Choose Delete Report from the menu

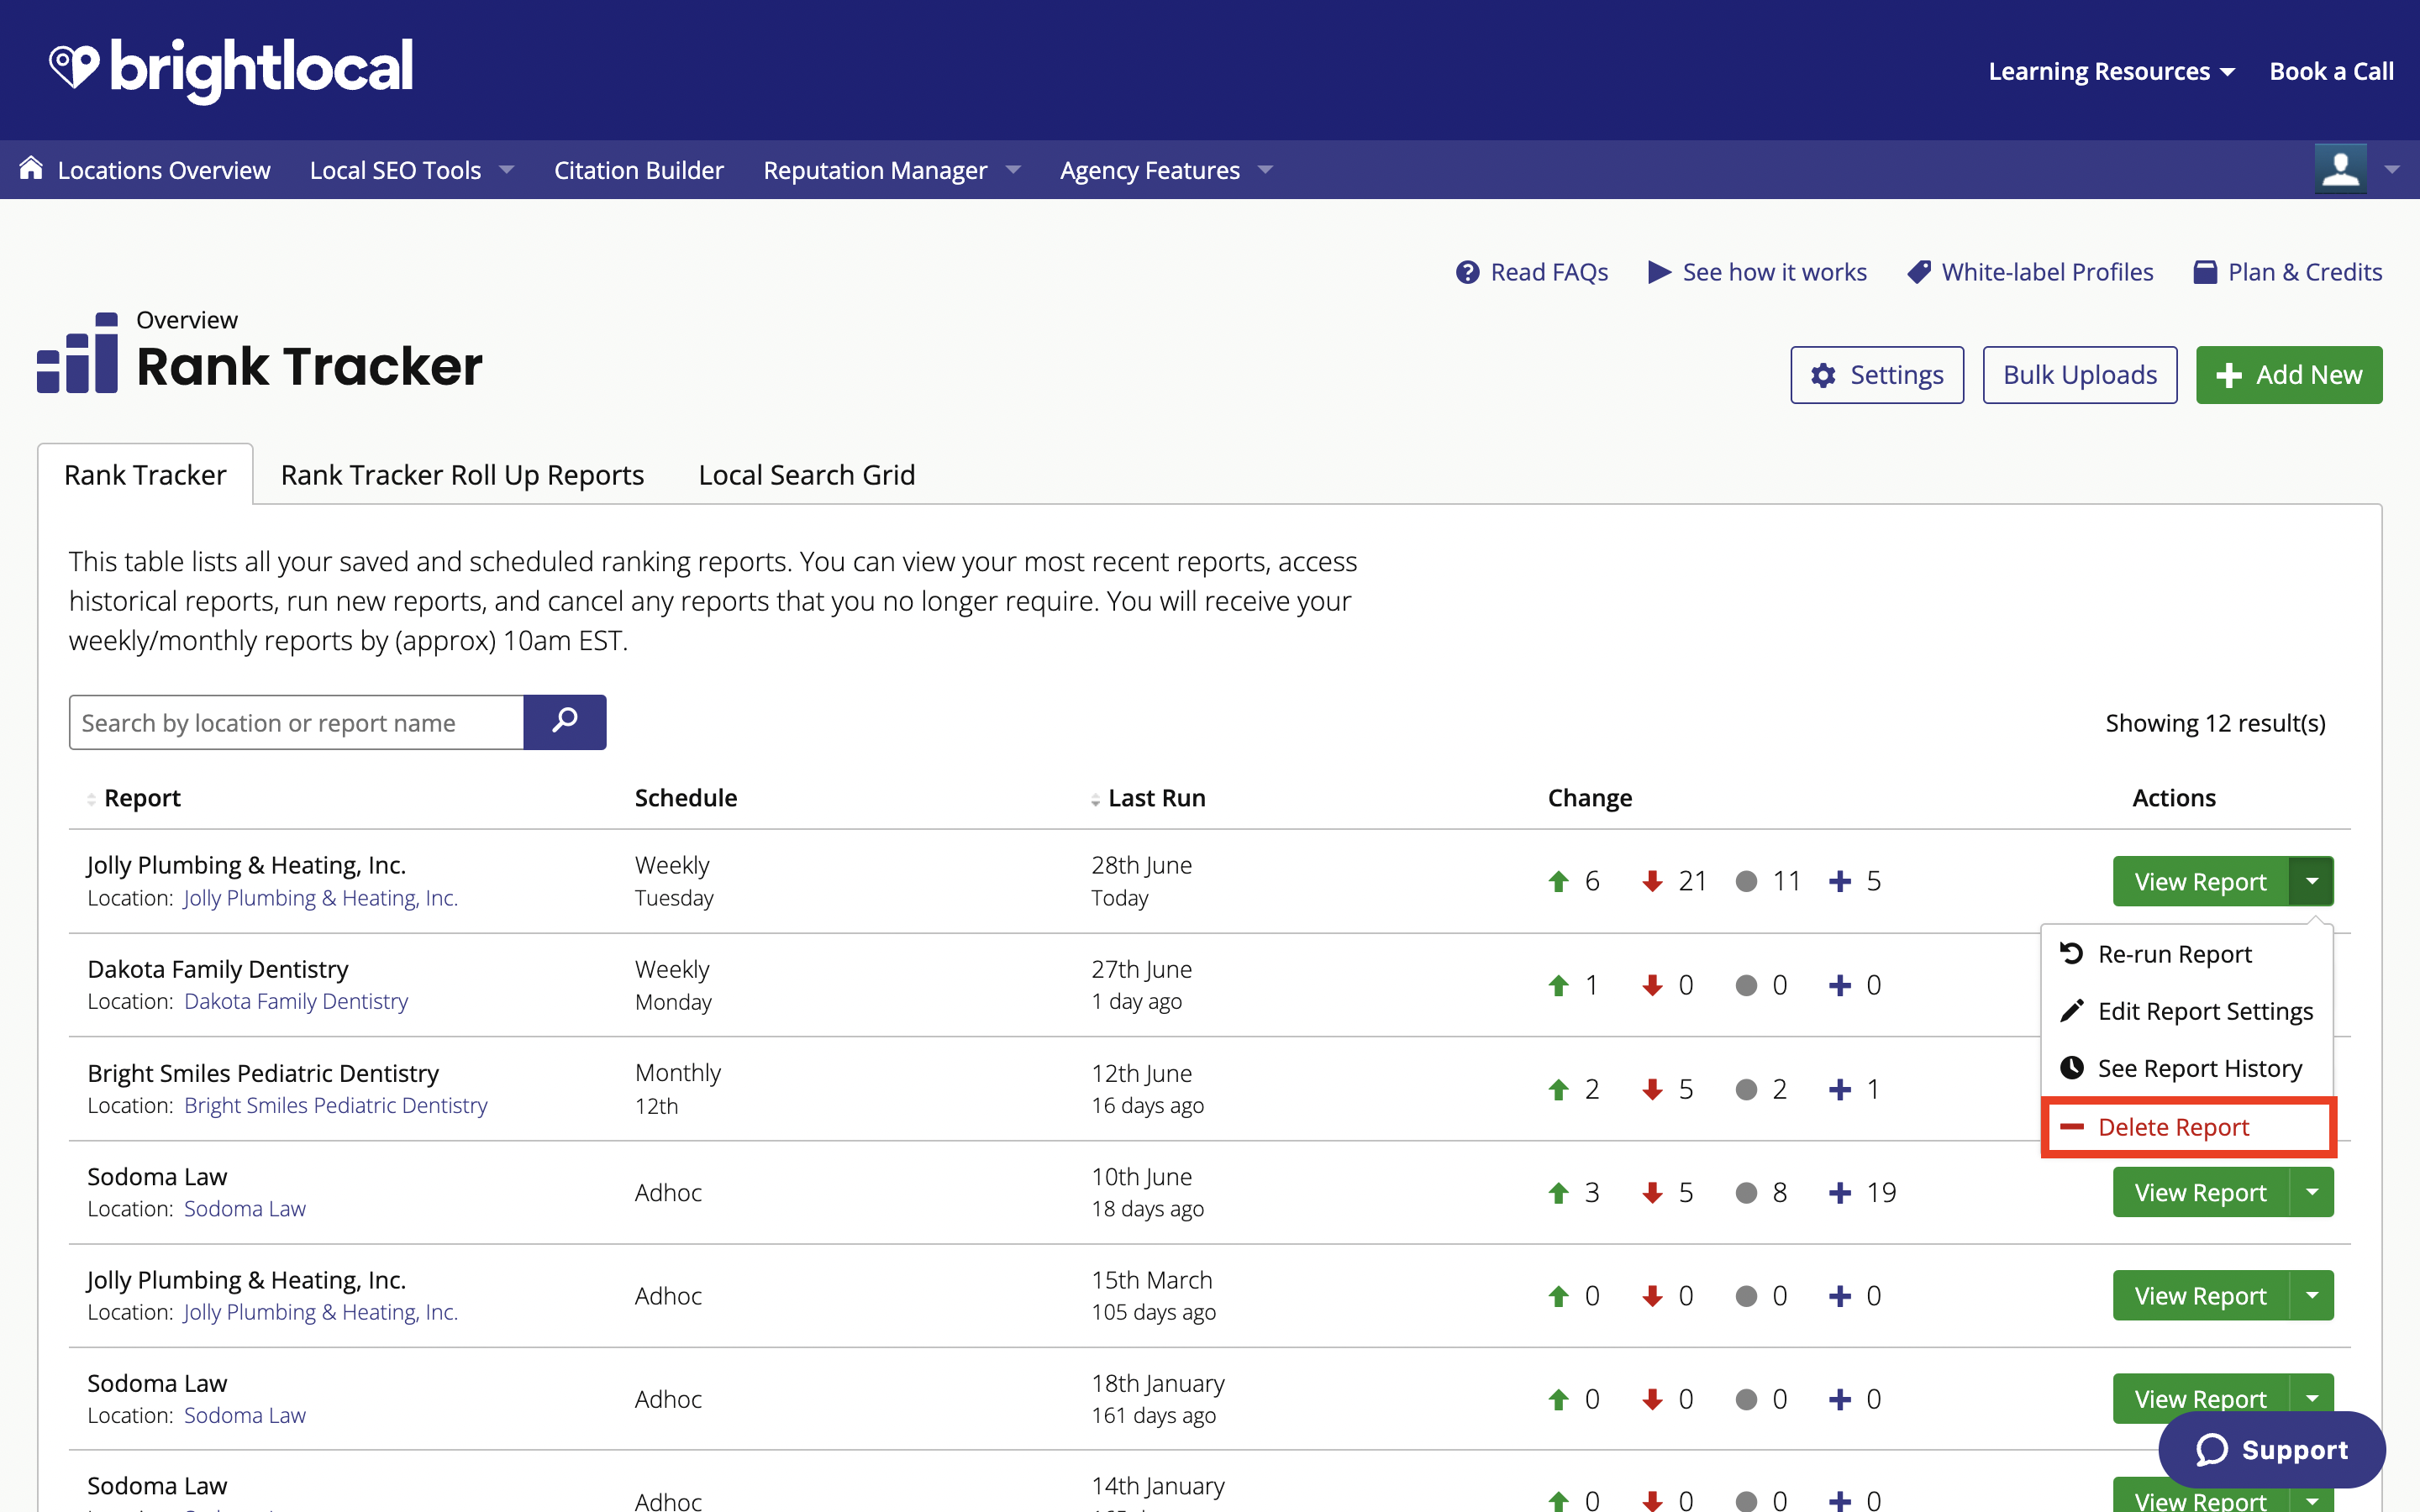[2188, 1127]
